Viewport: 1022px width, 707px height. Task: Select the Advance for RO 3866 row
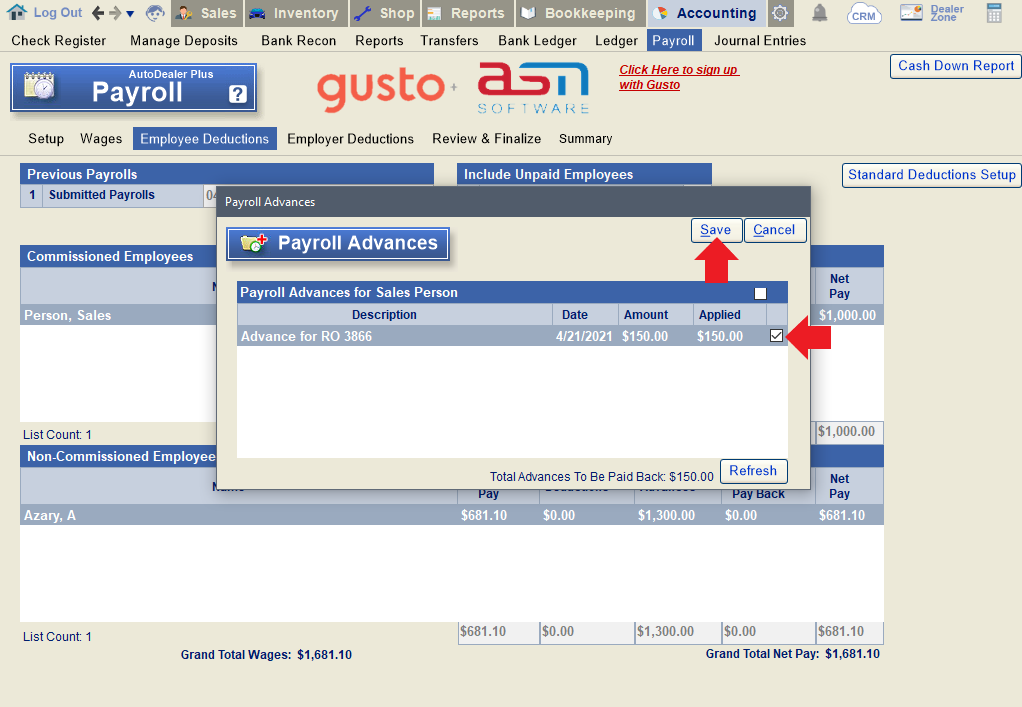click(512, 336)
